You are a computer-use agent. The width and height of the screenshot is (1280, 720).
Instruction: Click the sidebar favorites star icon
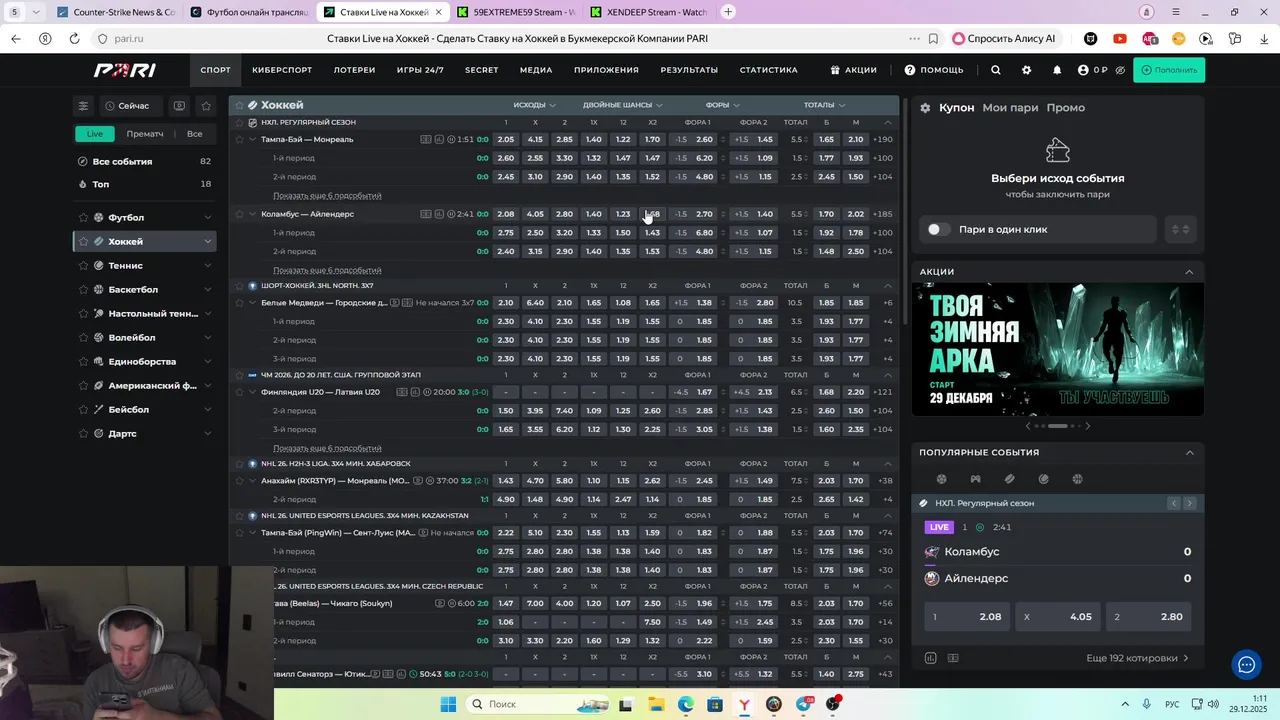pyautogui.click(x=206, y=106)
